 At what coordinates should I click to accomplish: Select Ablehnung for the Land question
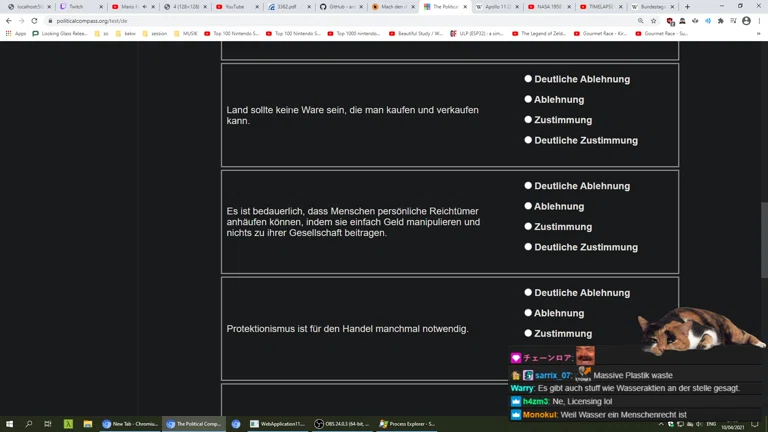coord(528,99)
